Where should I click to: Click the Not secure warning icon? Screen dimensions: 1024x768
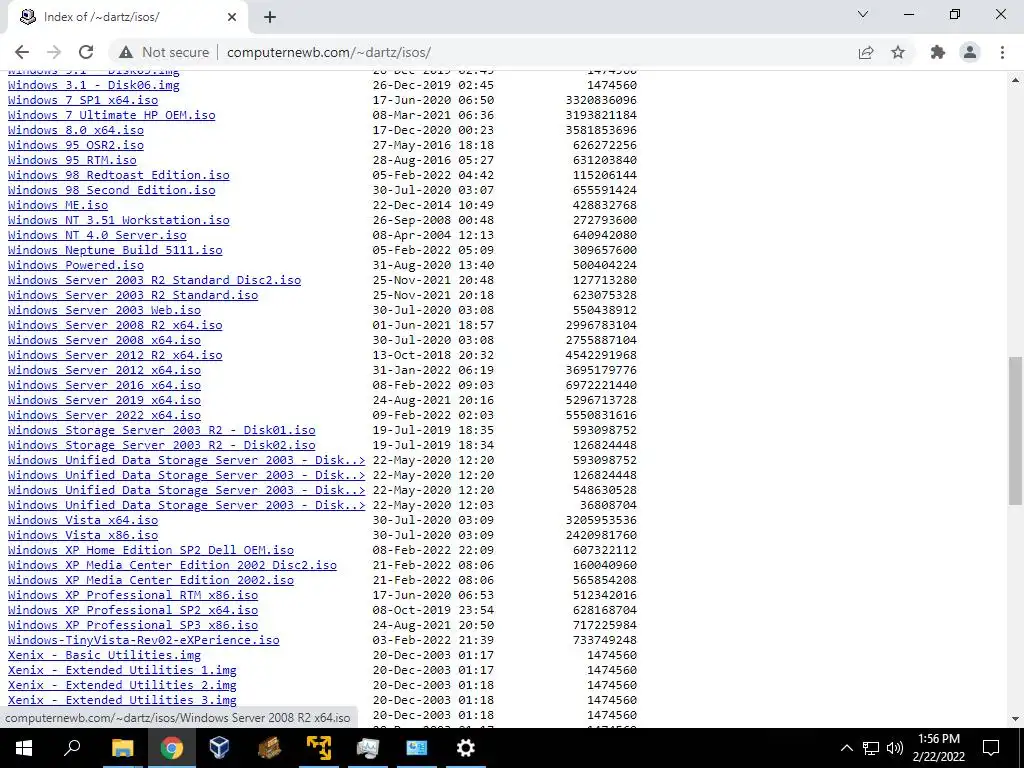(x=126, y=52)
